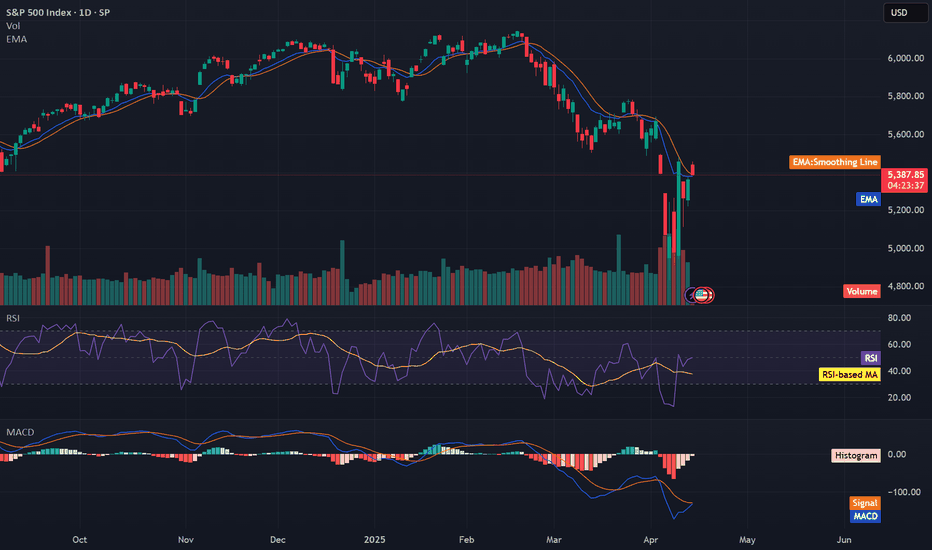Click the blue EMA price-axis label
932x550 pixels.
(x=868, y=199)
